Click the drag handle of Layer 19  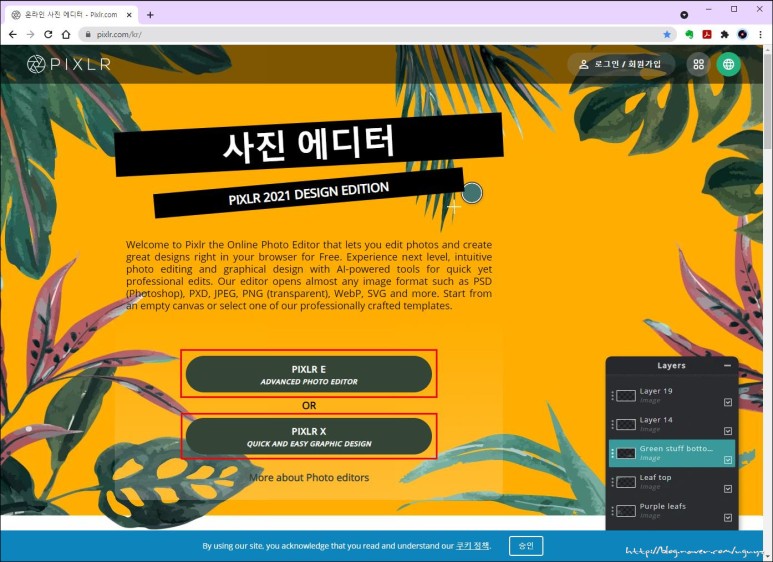[x=612, y=395]
